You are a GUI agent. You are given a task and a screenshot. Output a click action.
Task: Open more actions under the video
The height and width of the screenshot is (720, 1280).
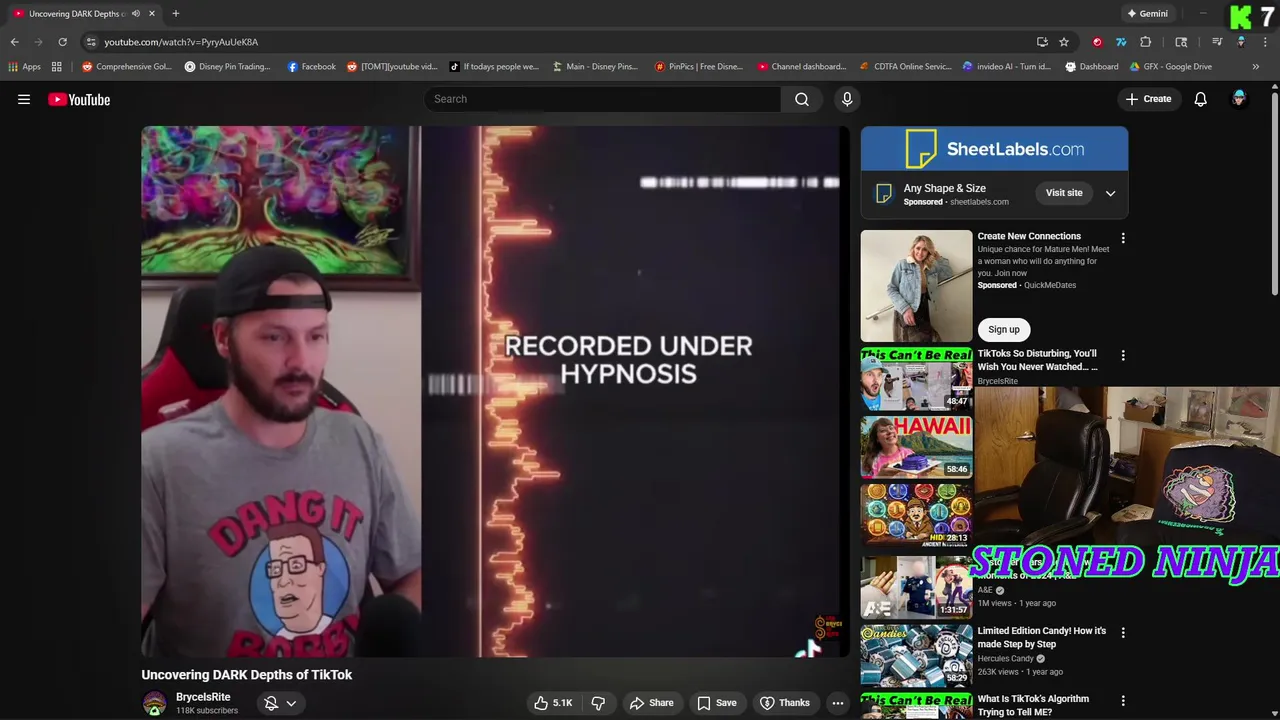pyautogui.click(x=838, y=703)
